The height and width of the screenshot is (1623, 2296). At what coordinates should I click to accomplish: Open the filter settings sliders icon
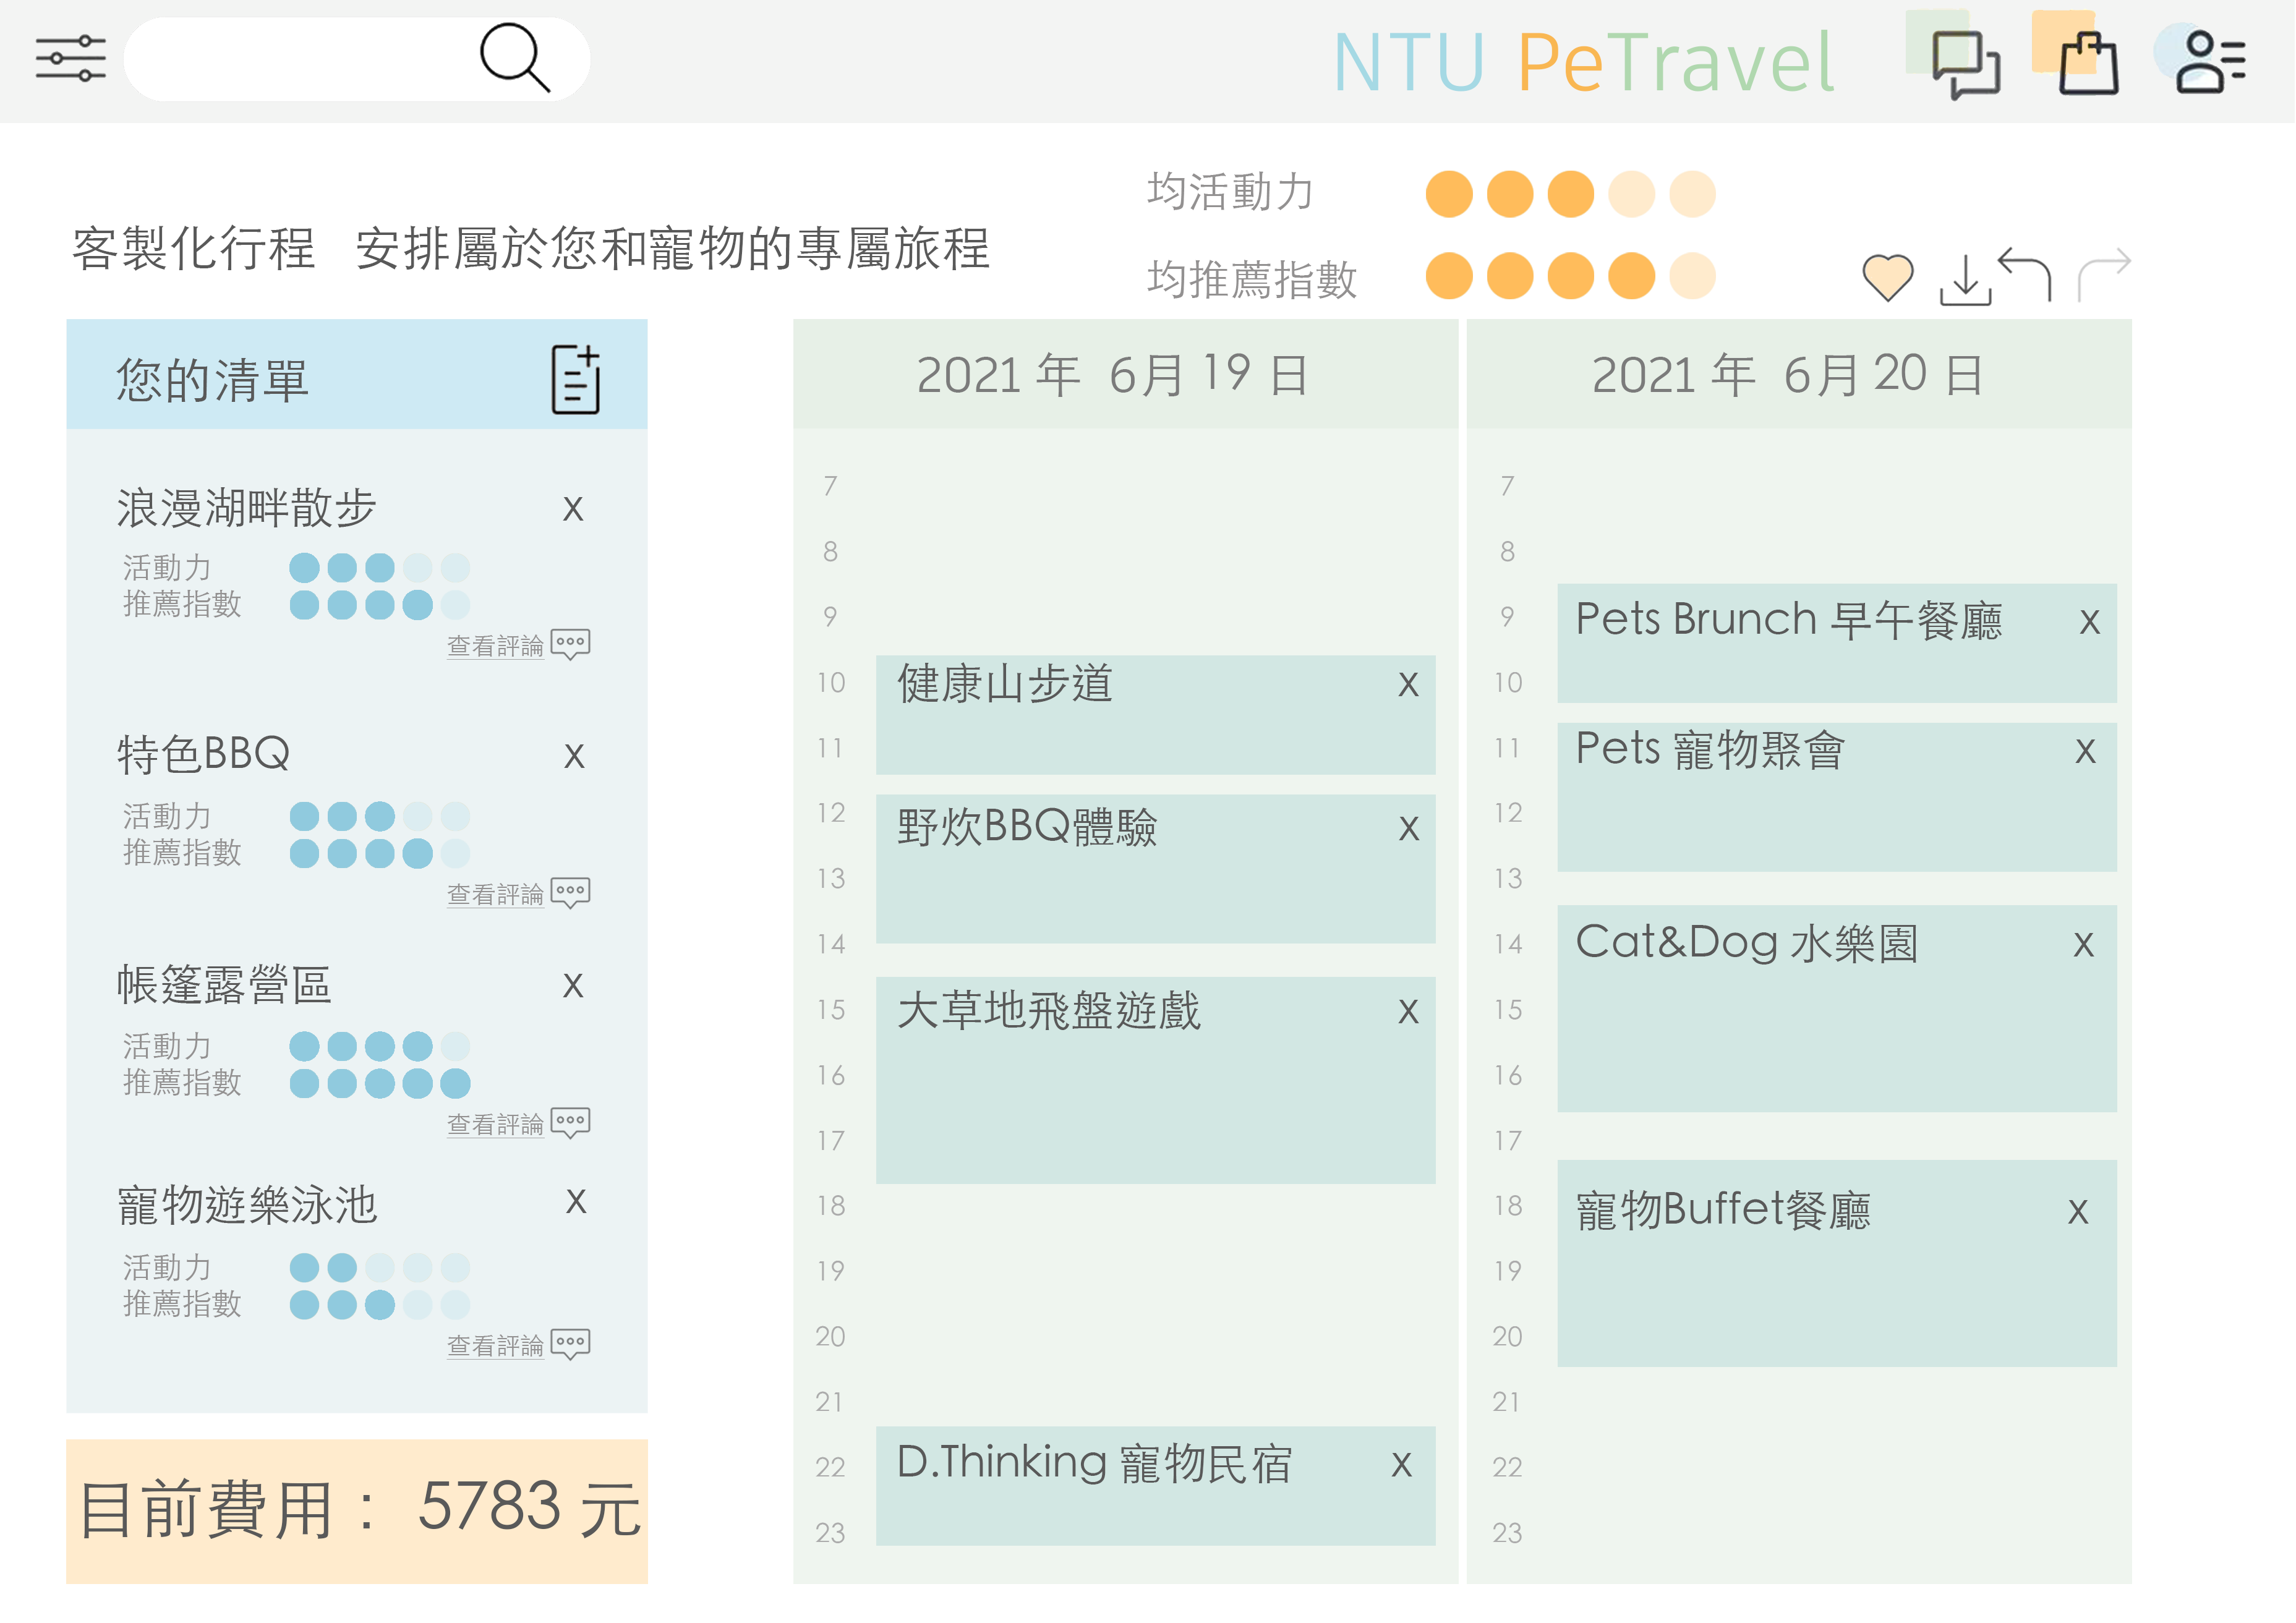click(x=70, y=58)
